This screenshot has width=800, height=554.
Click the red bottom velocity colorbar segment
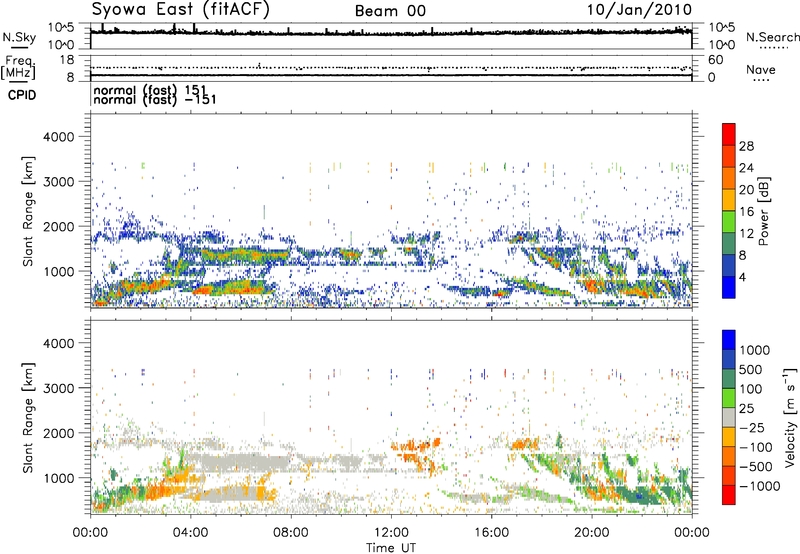pos(729,494)
